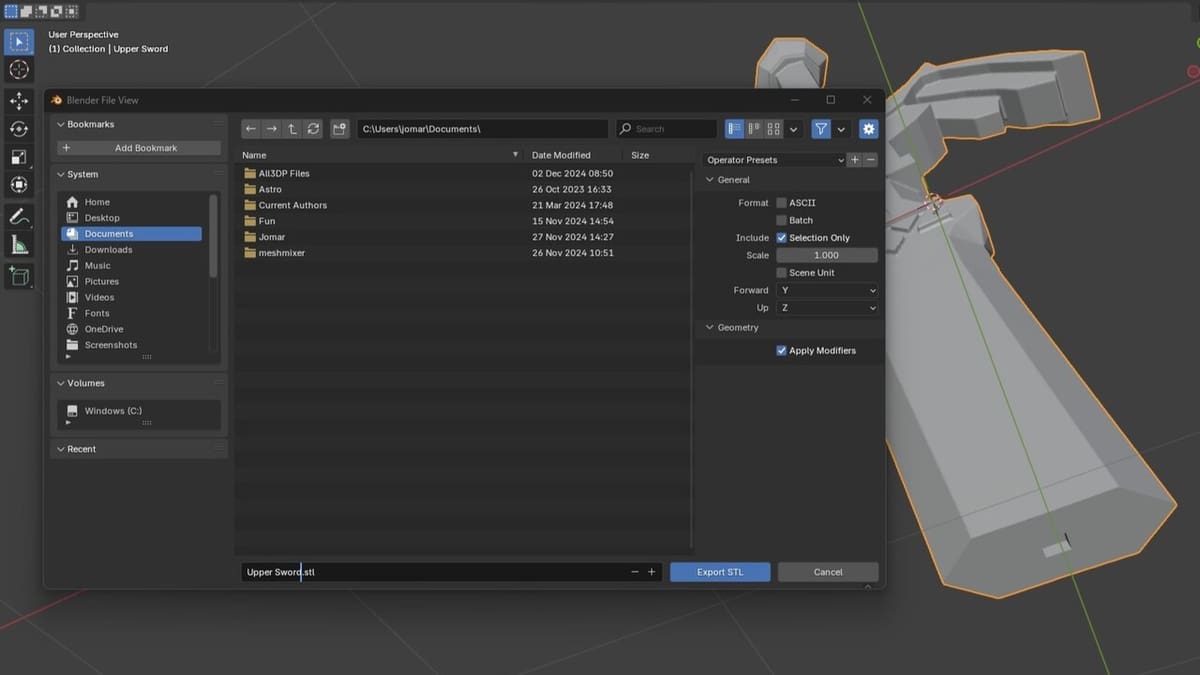Select the Measure tool
The width and height of the screenshot is (1200, 675).
tap(19, 244)
